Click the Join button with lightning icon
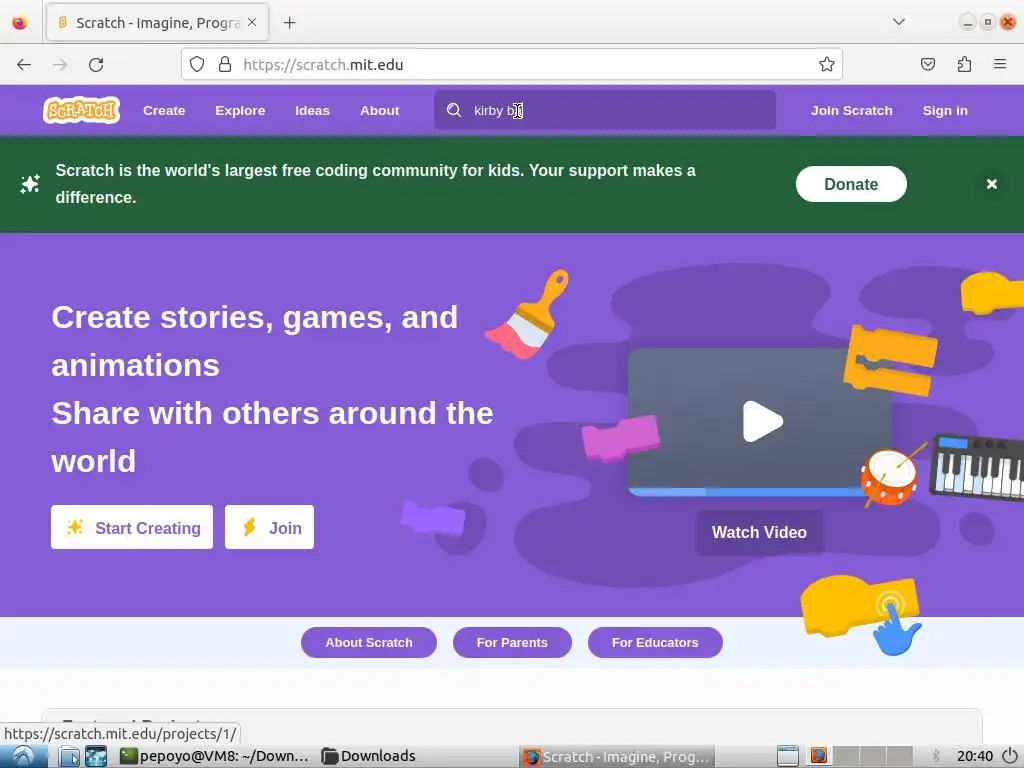The height and width of the screenshot is (768, 1024). coord(269,527)
